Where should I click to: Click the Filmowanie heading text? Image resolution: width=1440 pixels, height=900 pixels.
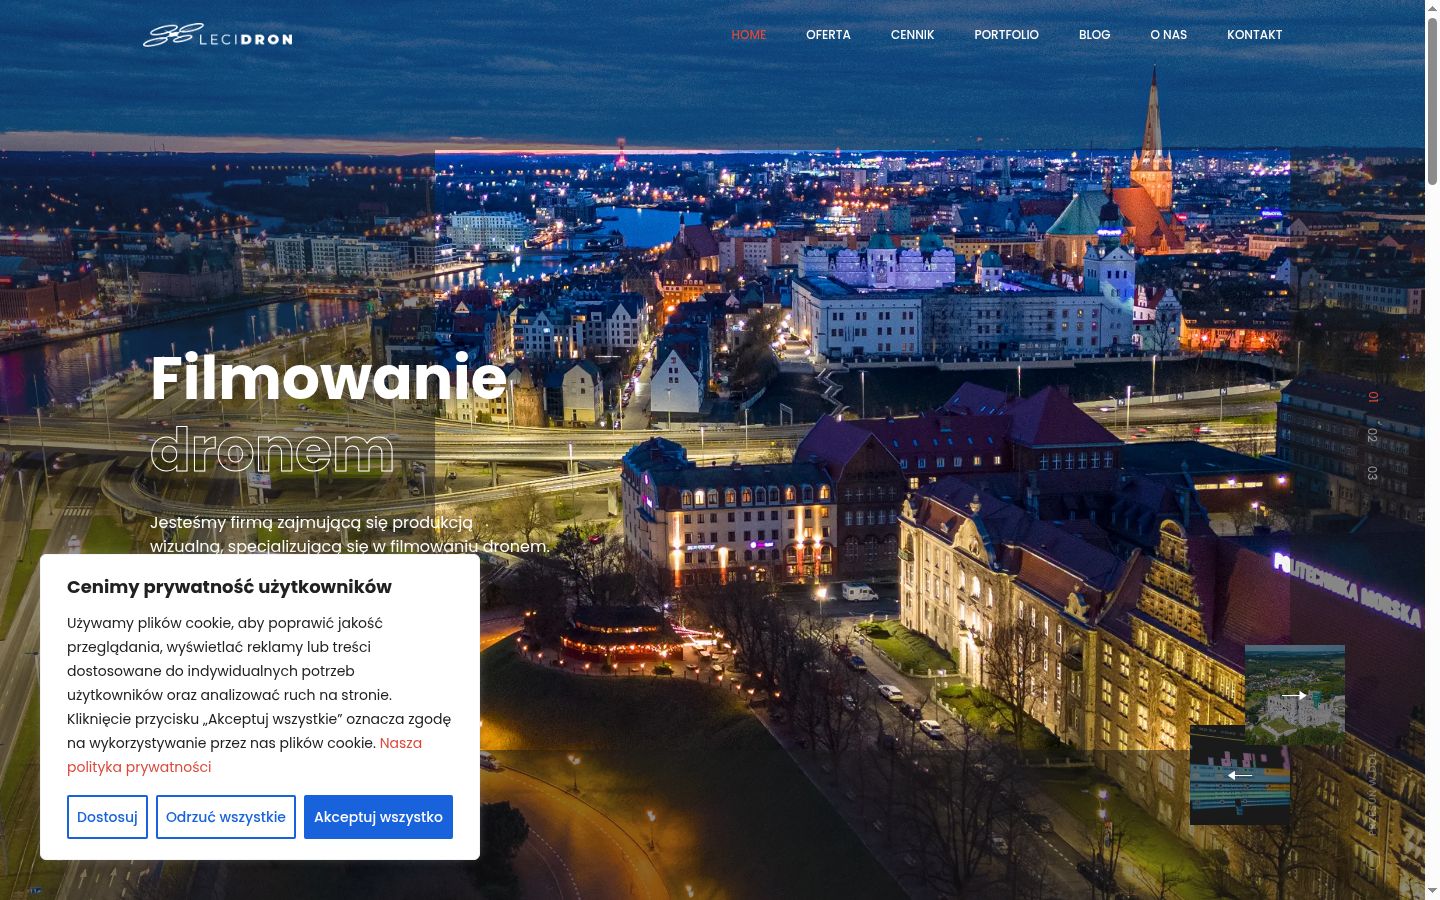tap(329, 378)
